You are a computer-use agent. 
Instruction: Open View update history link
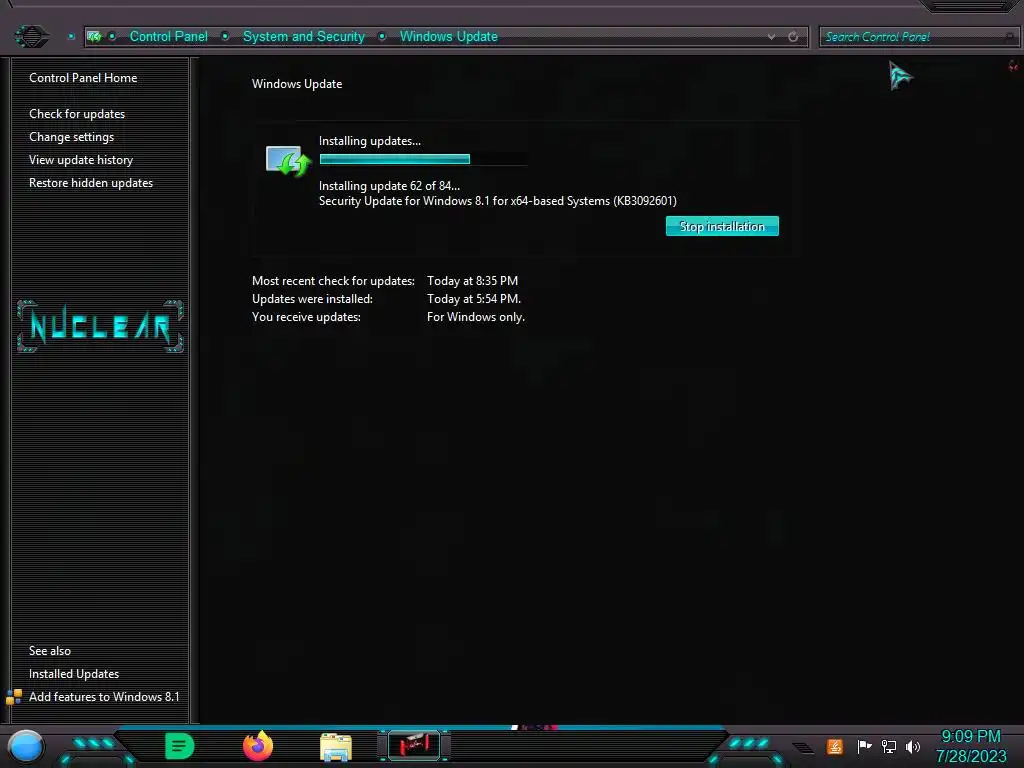81,160
